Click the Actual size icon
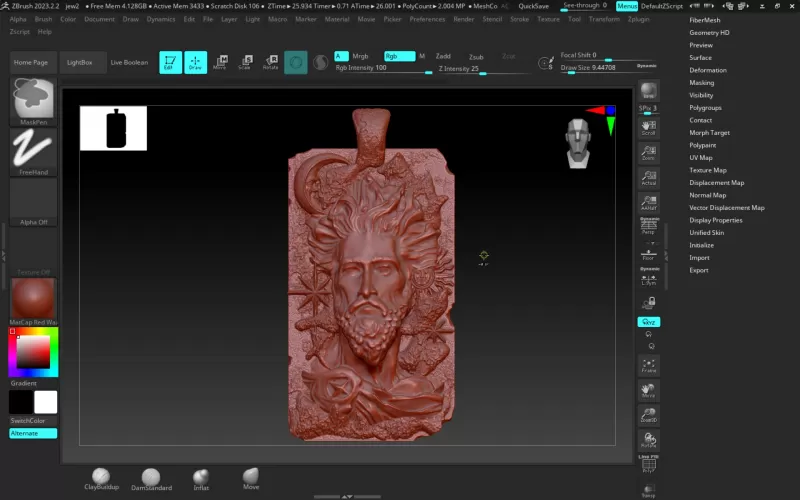This screenshot has width=800, height=500. pyautogui.click(x=648, y=178)
